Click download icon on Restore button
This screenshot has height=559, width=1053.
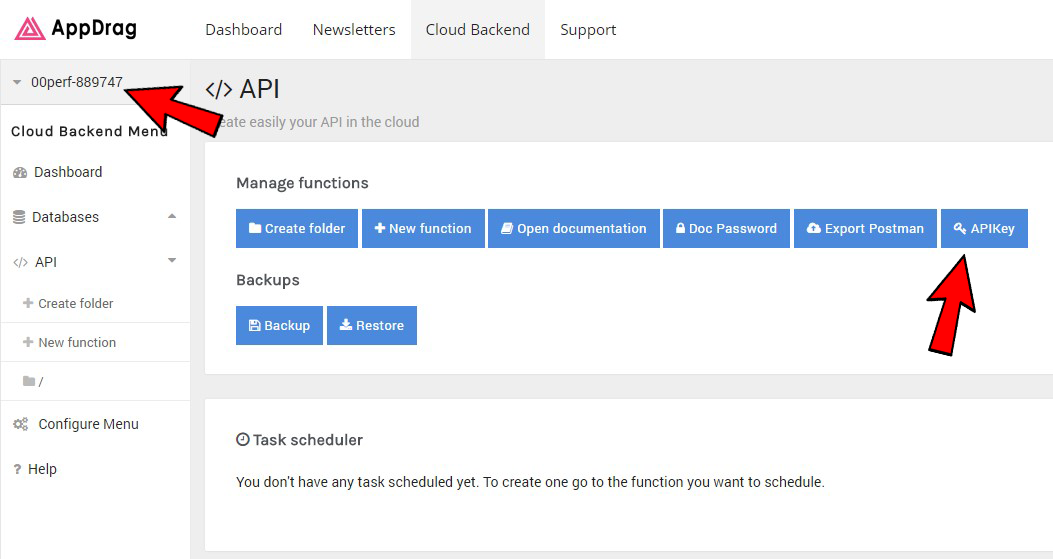pos(346,325)
